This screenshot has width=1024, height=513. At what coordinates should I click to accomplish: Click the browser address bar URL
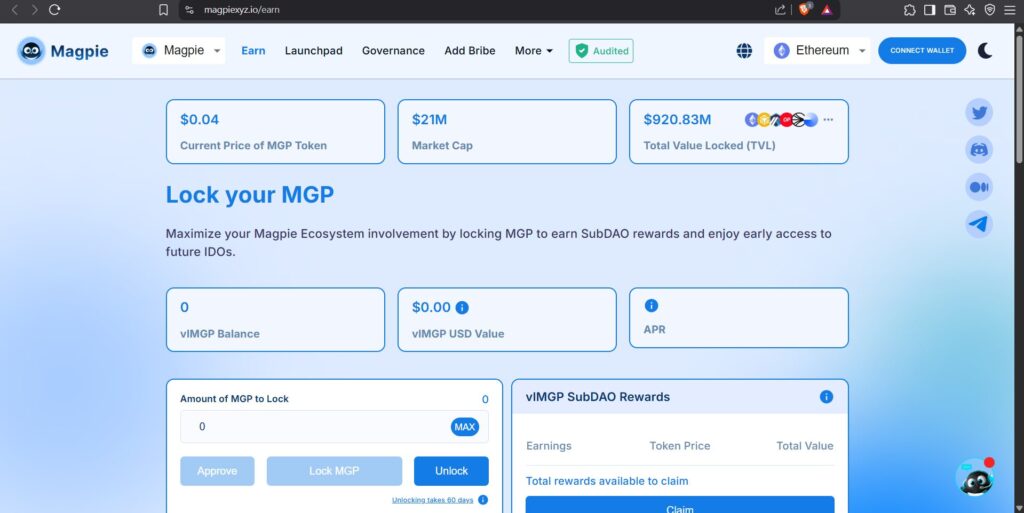242,10
